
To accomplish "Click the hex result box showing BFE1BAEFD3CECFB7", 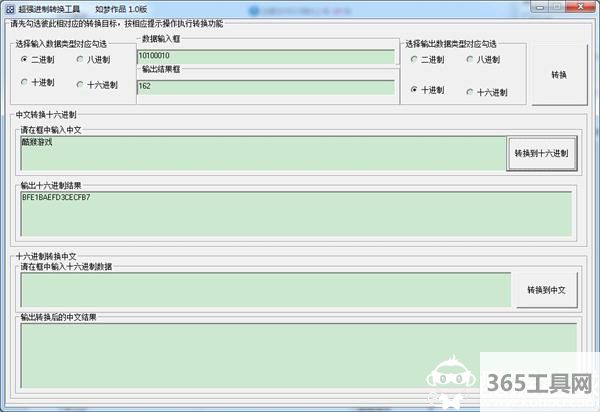I will point(296,212).
